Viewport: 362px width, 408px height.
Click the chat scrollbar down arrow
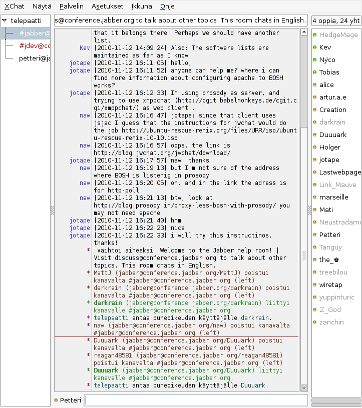[303, 388]
